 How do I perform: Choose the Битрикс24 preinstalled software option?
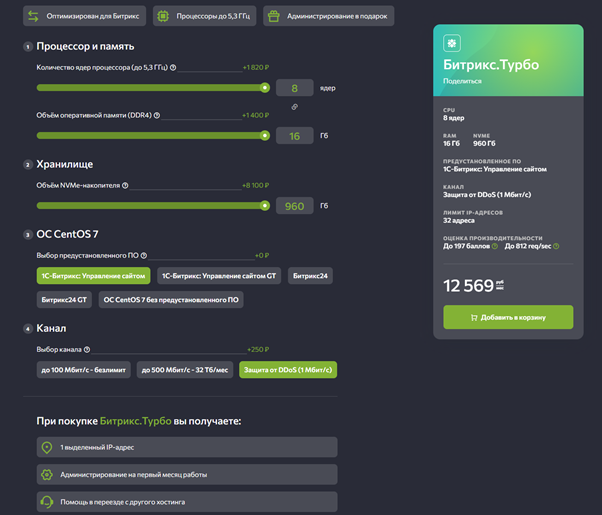point(312,275)
